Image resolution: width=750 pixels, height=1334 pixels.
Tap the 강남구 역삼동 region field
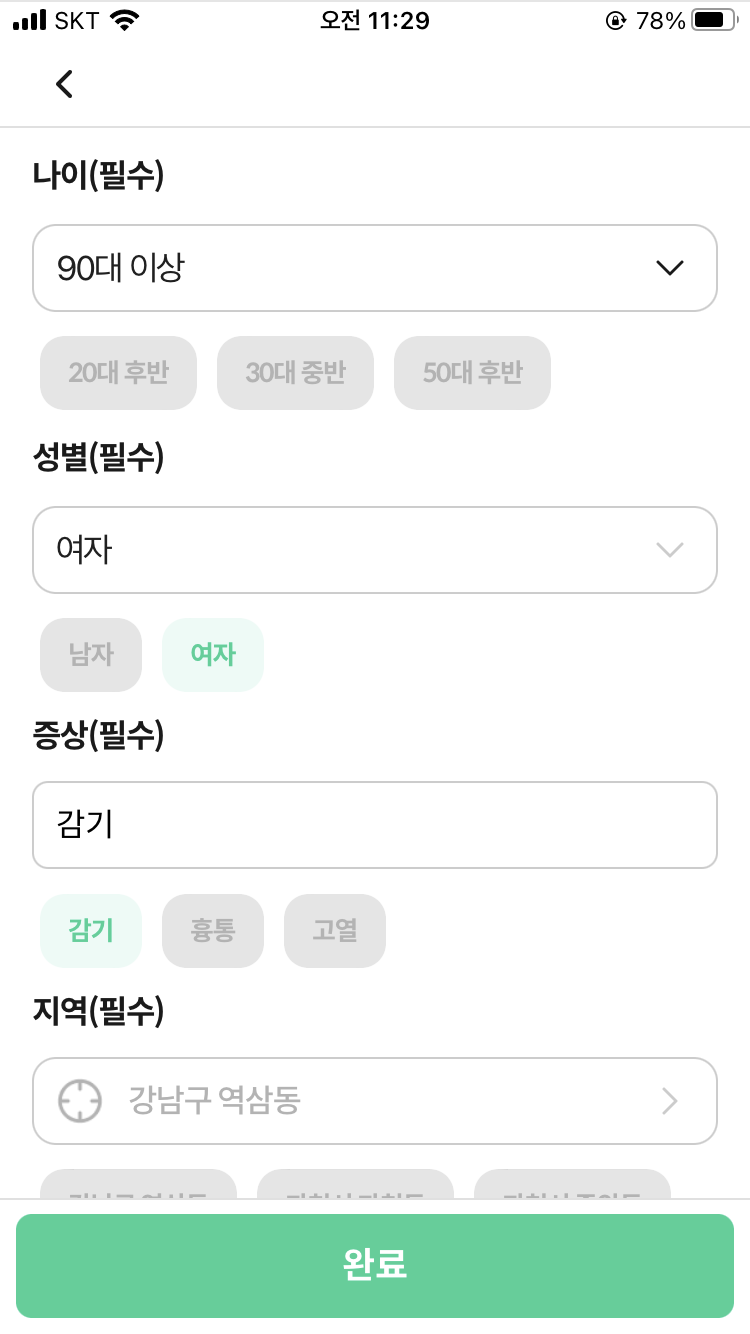pos(375,1101)
